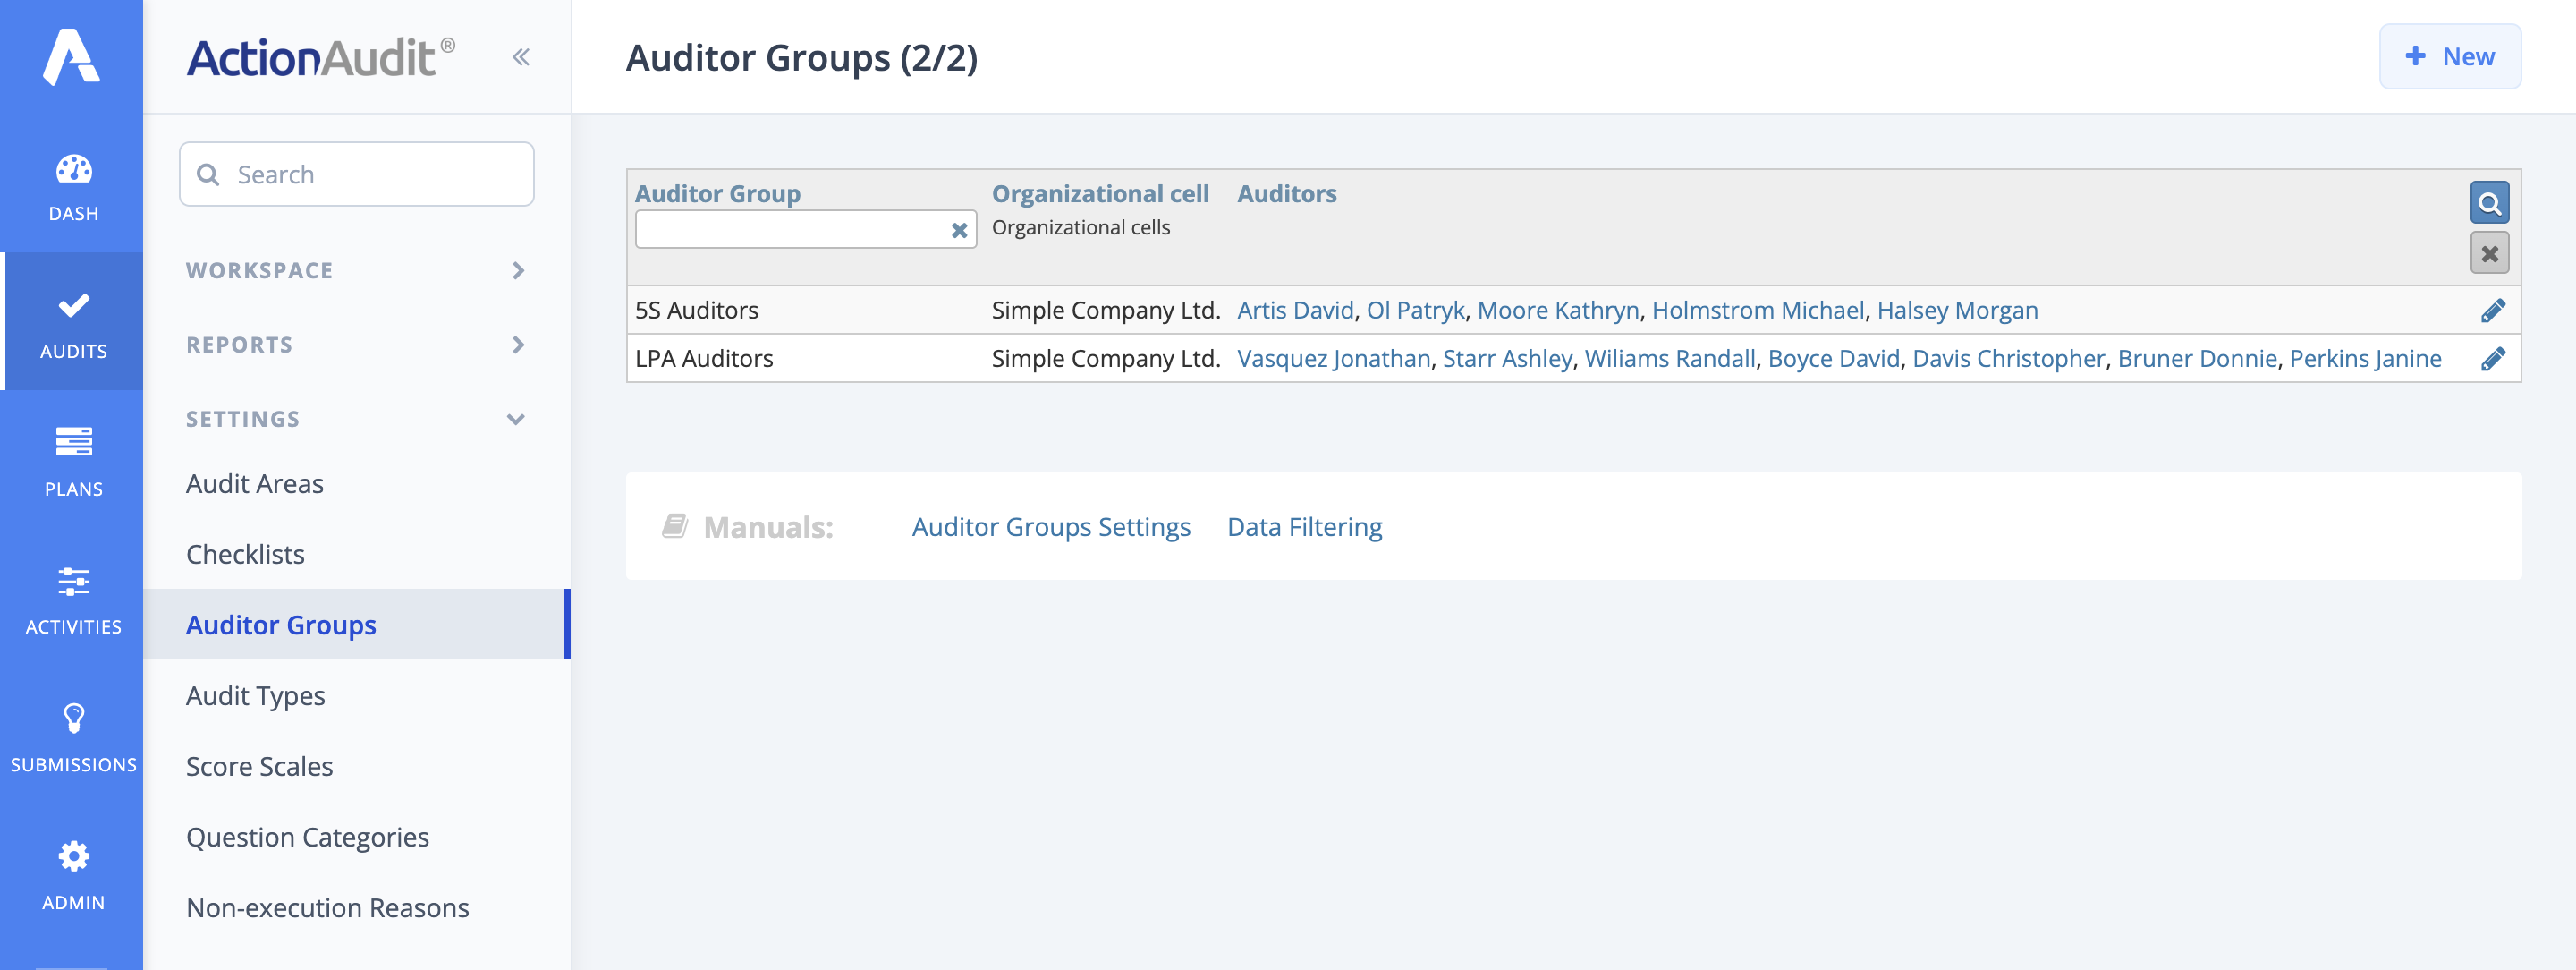This screenshot has height=970, width=2576.
Task: Create a group via the New button
Action: (2450, 56)
